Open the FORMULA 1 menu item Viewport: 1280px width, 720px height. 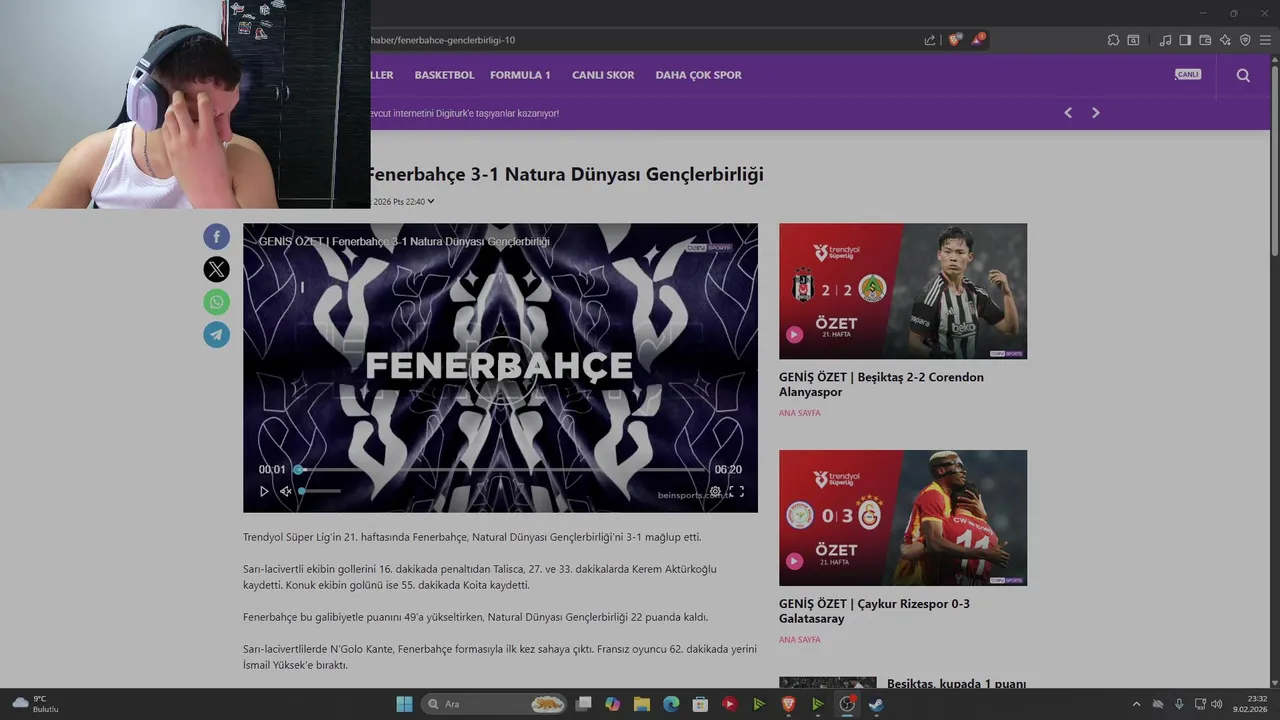[x=520, y=75]
